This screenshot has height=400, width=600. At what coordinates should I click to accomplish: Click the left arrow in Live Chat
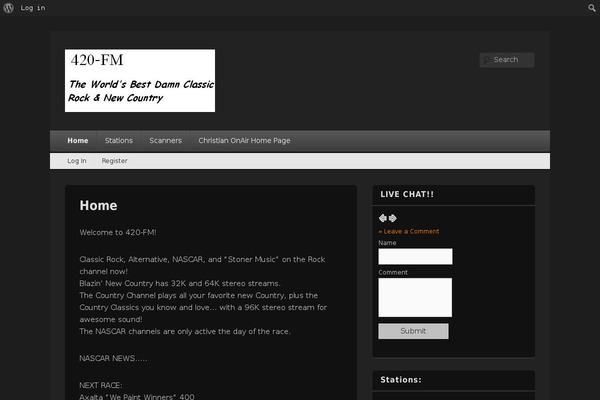tap(383, 218)
